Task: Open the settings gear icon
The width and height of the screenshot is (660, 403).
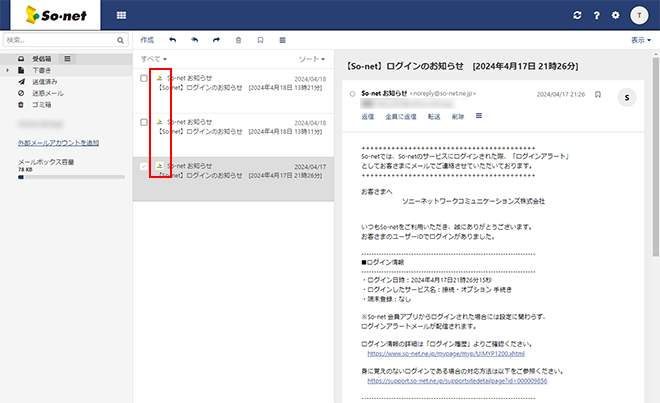Action: [616, 16]
